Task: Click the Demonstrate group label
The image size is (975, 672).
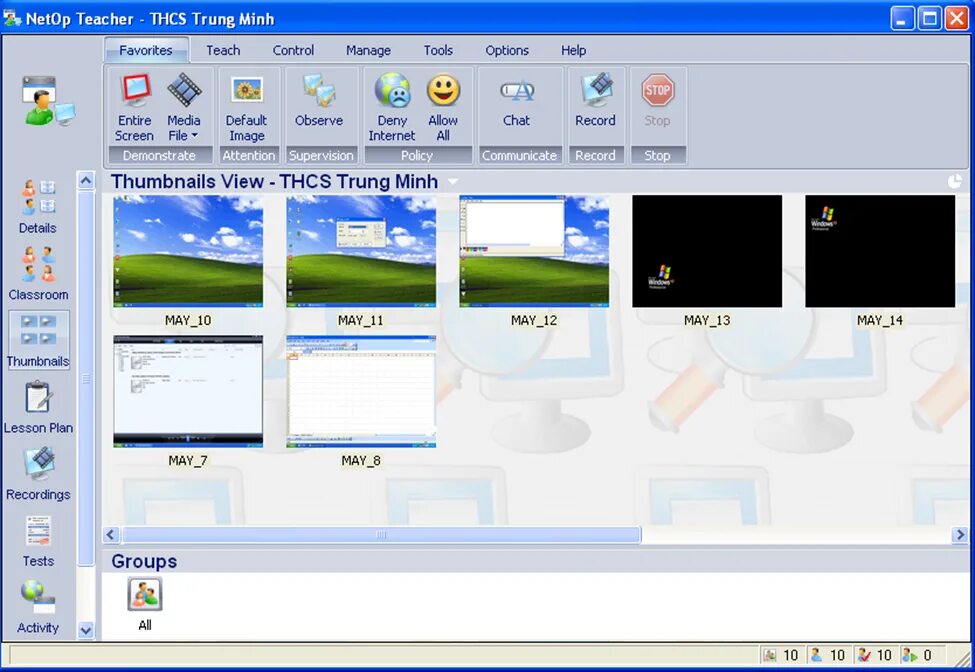Action: [159, 155]
